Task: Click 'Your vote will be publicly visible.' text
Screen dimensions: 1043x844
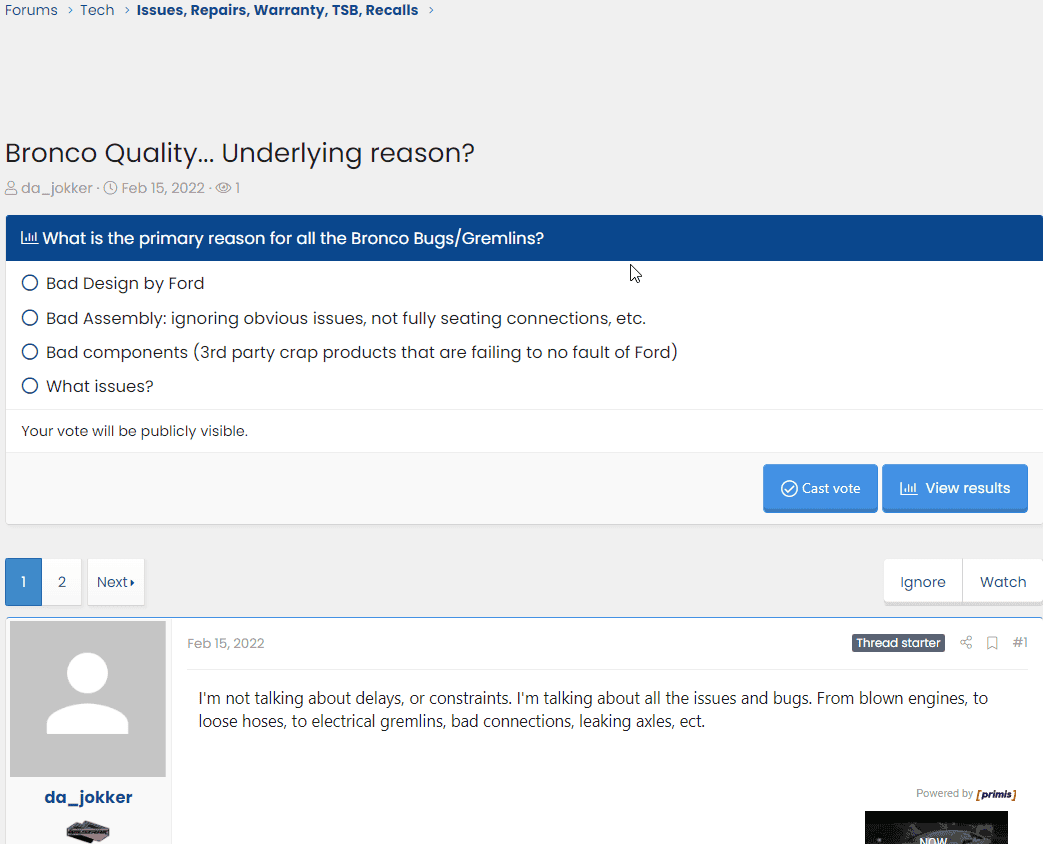Action: 134,431
